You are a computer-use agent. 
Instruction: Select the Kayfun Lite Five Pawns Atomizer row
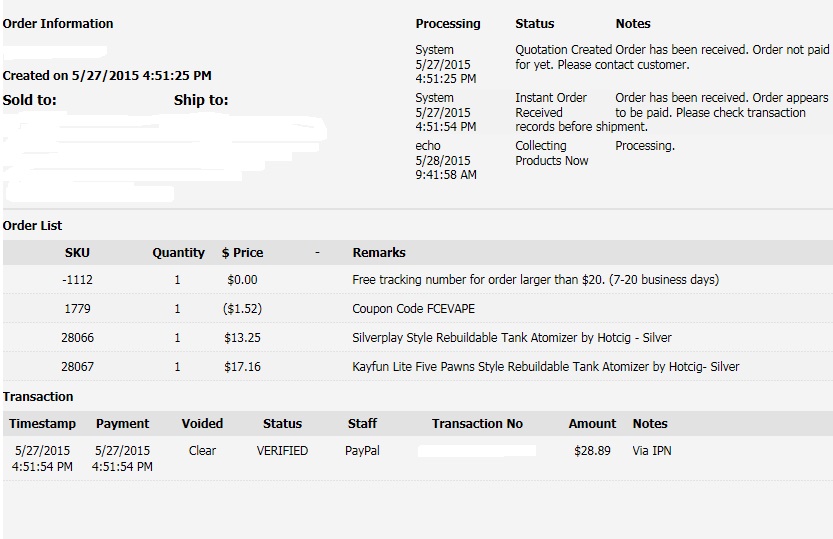click(x=546, y=367)
